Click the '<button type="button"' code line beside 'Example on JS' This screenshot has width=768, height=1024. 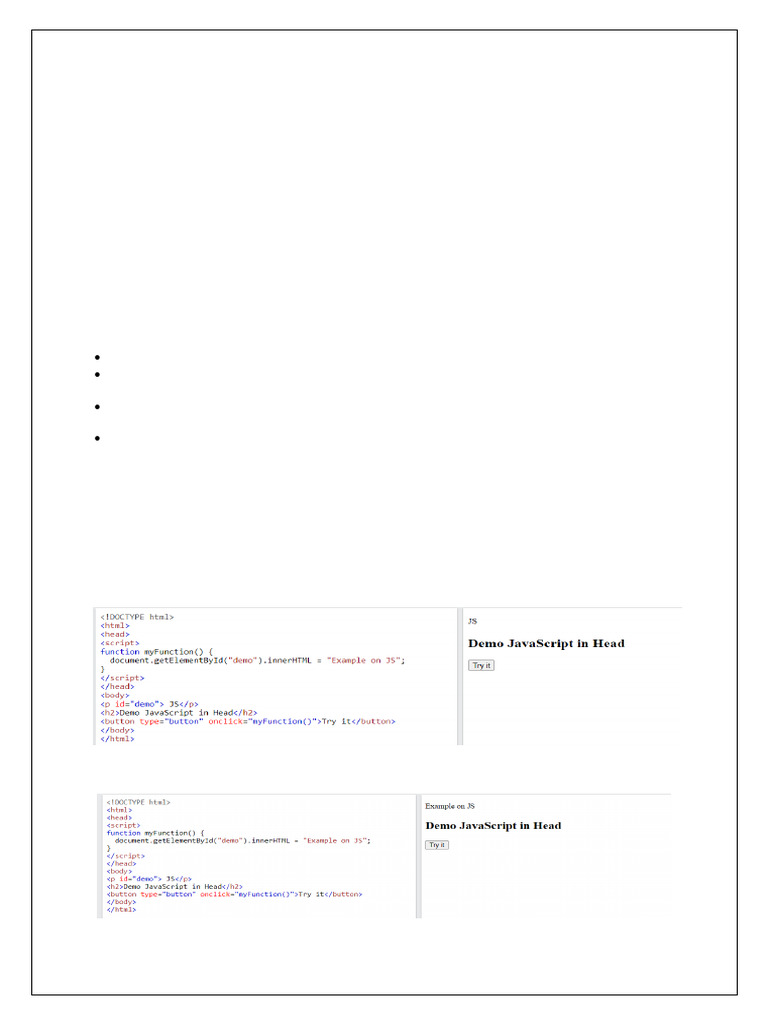pyautogui.click(x=234, y=894)
